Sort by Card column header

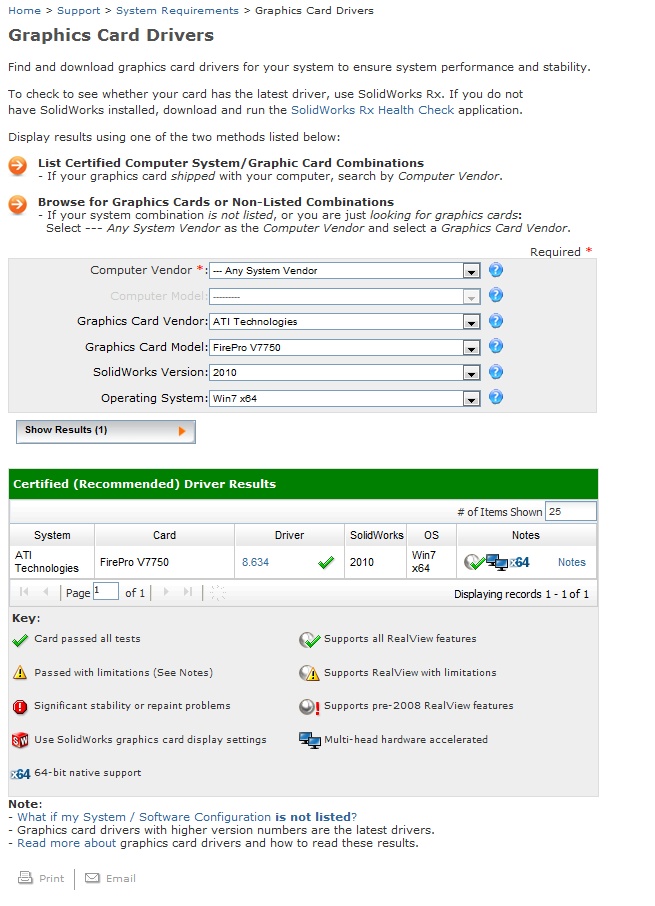165,535
